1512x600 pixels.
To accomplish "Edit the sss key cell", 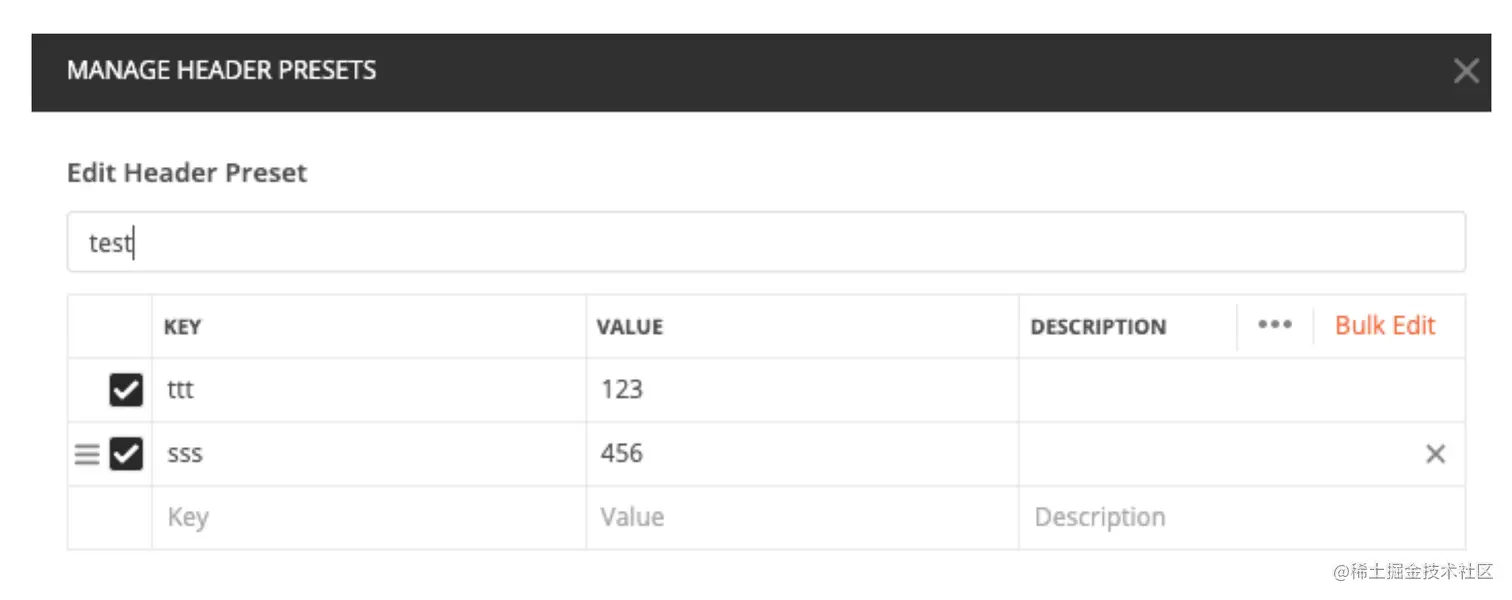I will pos(368,454).
